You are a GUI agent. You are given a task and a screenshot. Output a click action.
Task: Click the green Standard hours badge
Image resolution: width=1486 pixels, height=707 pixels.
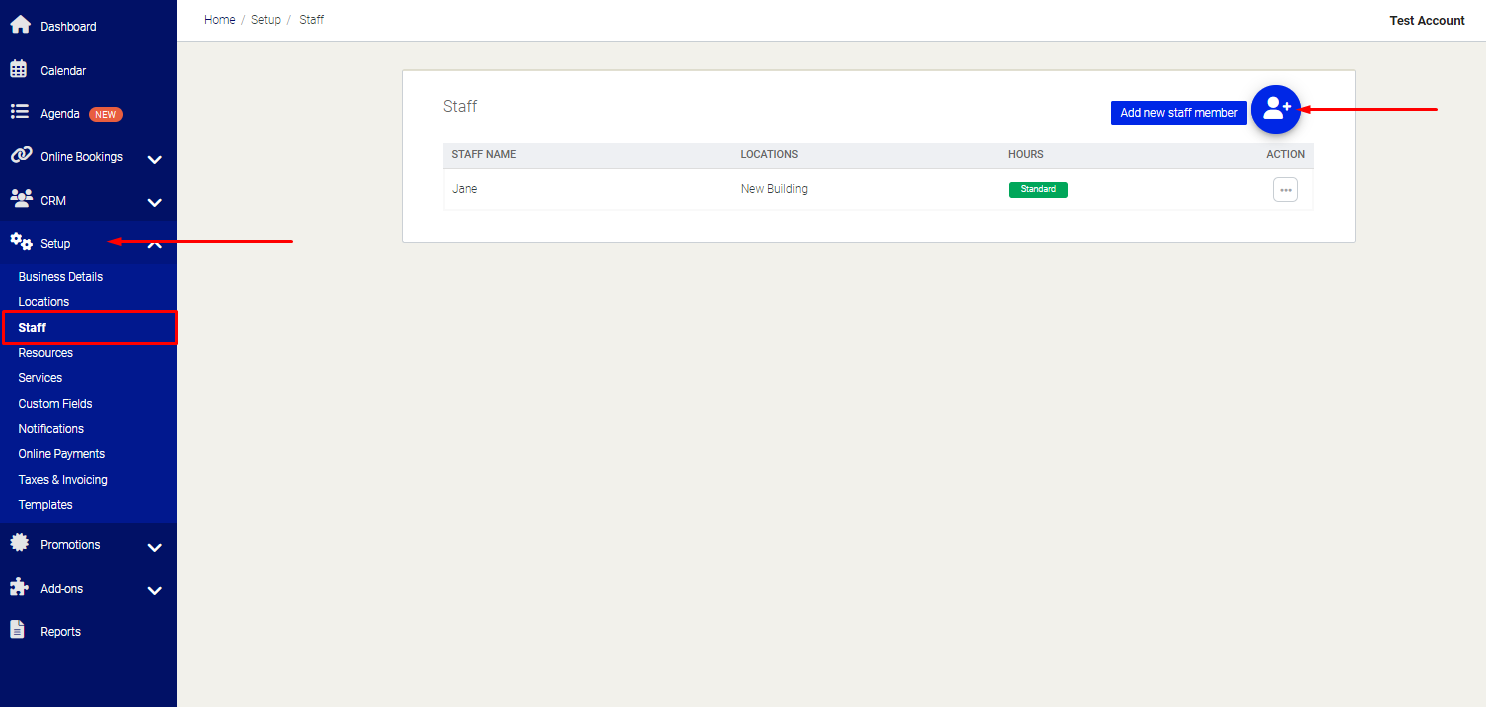click(x=1037, y=189)
